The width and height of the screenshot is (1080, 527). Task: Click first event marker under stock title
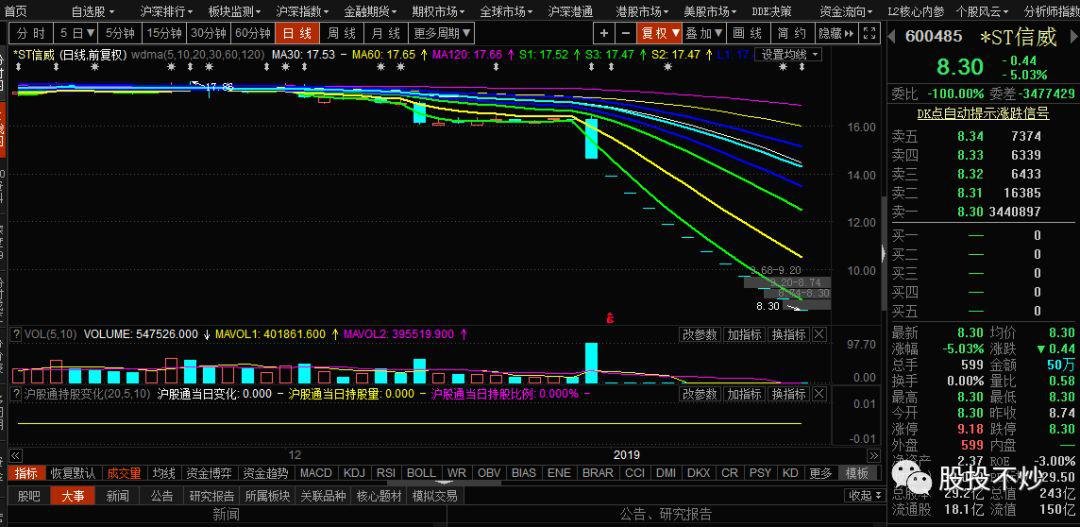tap(19, 67)
